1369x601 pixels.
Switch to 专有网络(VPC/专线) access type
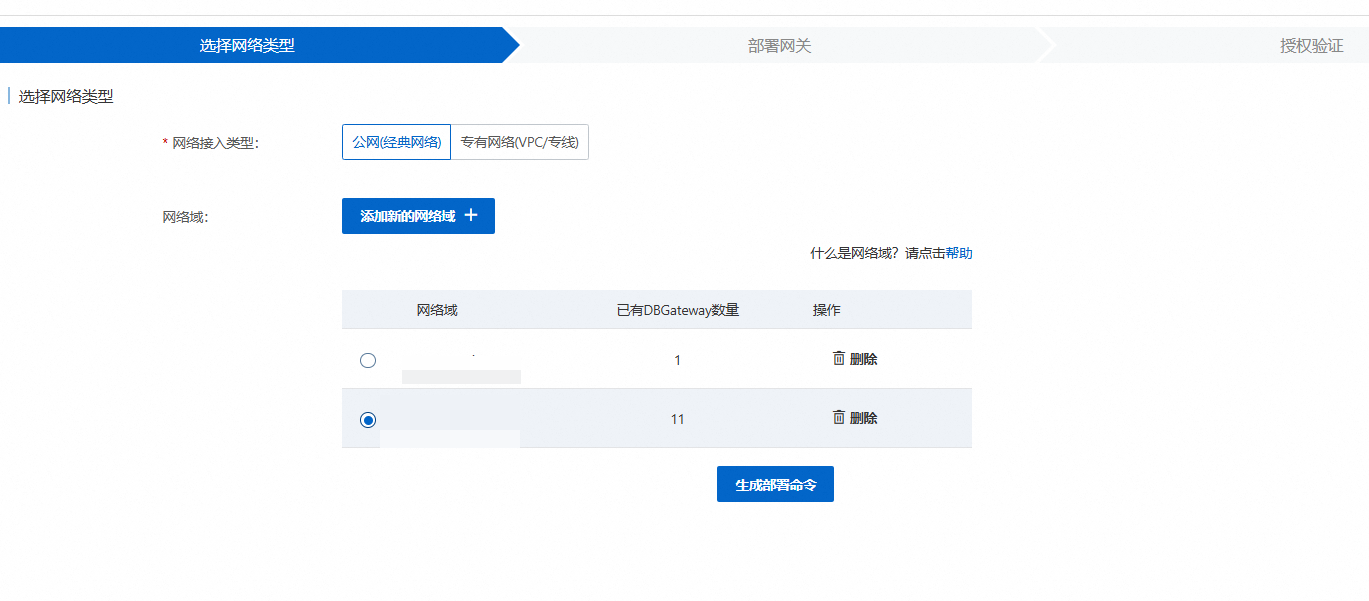[520, 141]
